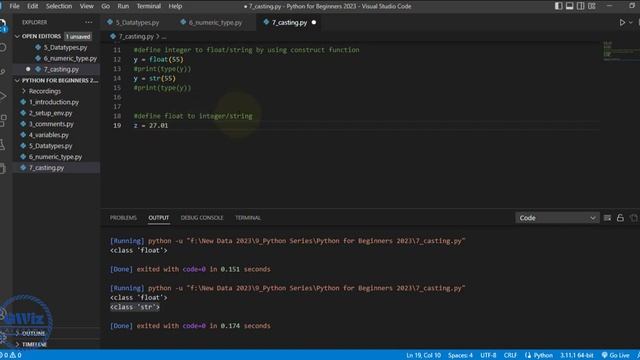Click the Python file icon on 7_casting.py tab

point(266,22)
